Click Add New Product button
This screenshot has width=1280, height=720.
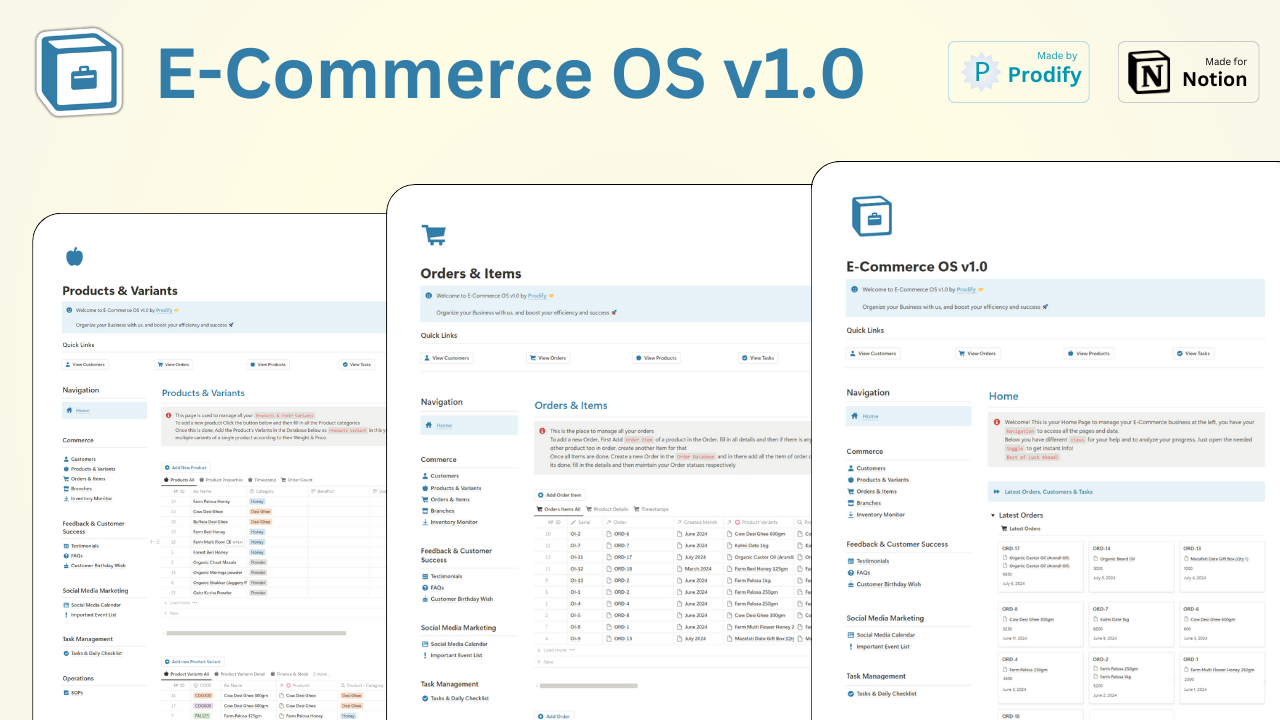(x=185, y=467)
